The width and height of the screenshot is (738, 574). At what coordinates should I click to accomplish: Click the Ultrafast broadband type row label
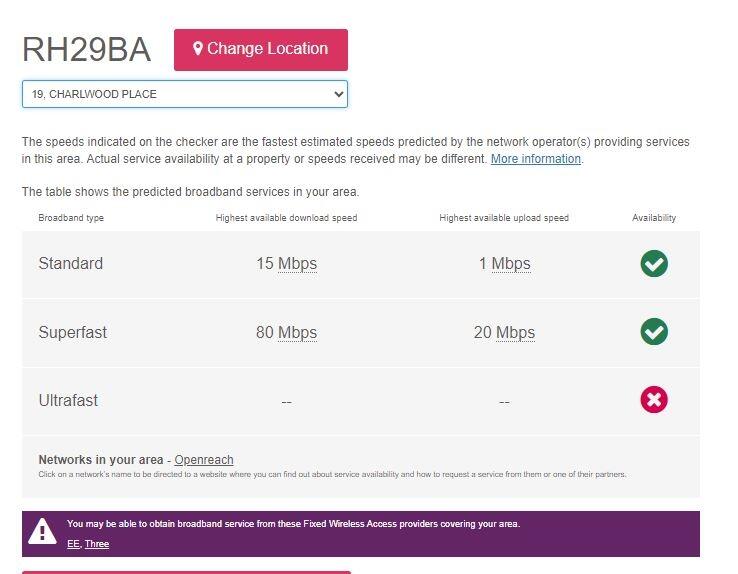click(x=68, y=400)
